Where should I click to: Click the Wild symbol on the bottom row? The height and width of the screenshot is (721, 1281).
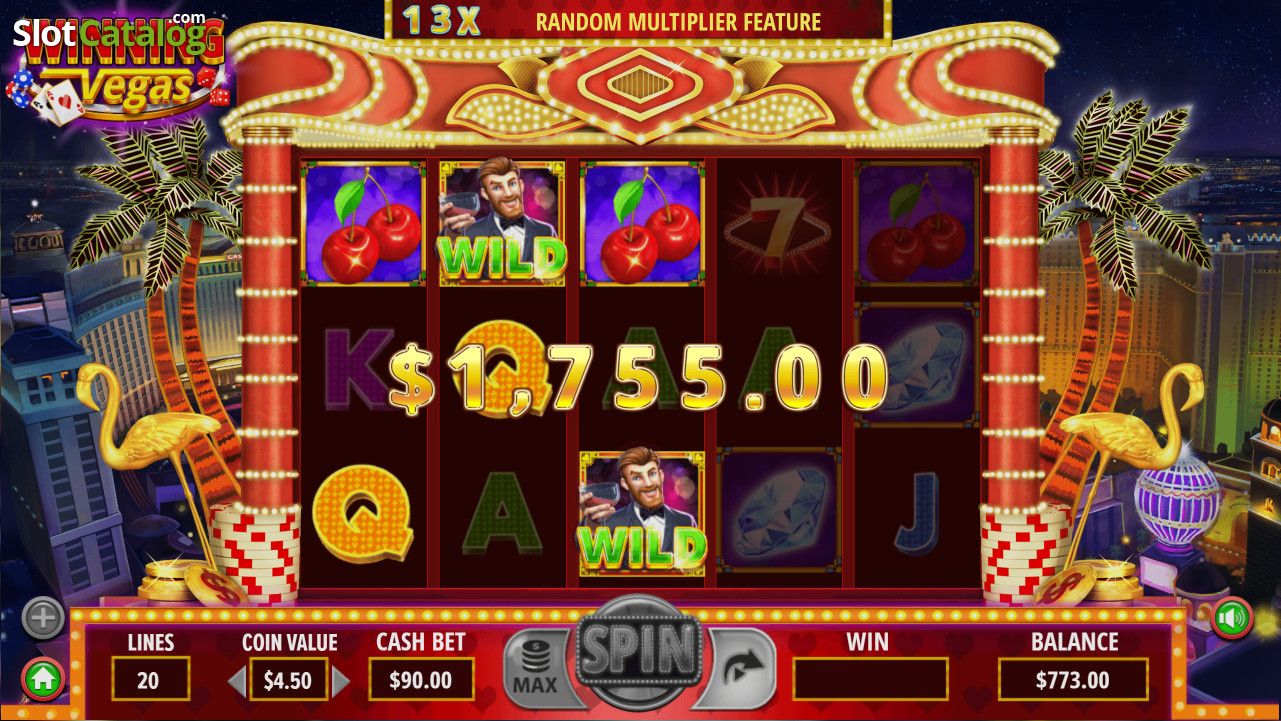click(x=642, y=513)
